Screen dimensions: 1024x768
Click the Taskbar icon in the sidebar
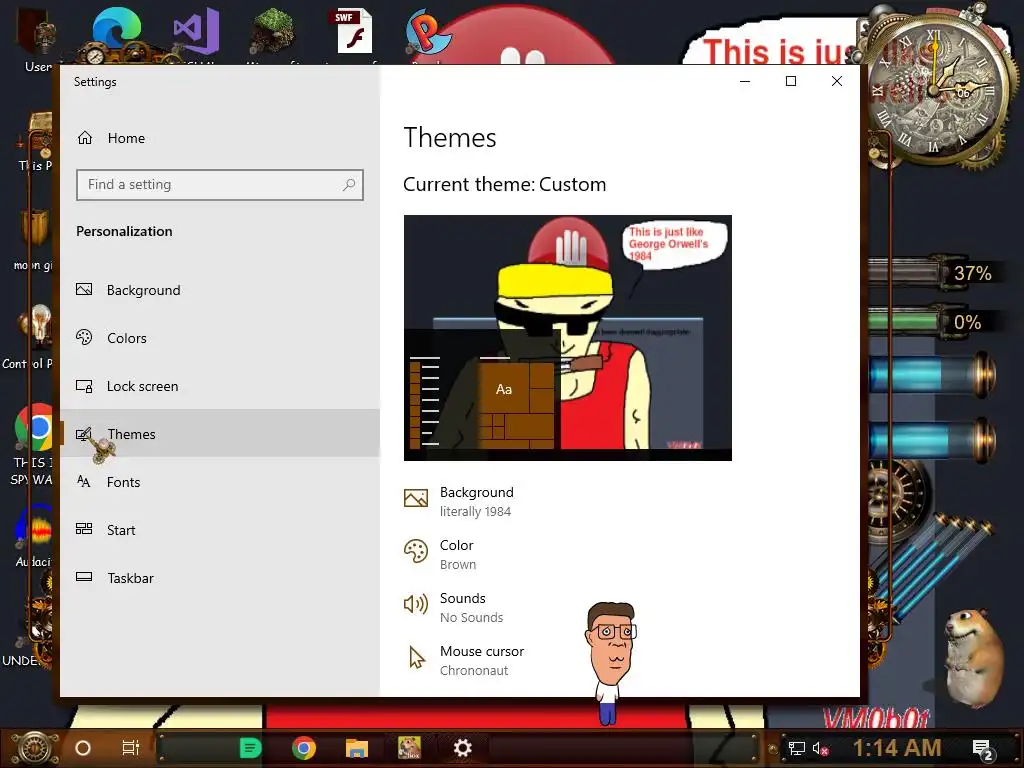pos(84,577)
